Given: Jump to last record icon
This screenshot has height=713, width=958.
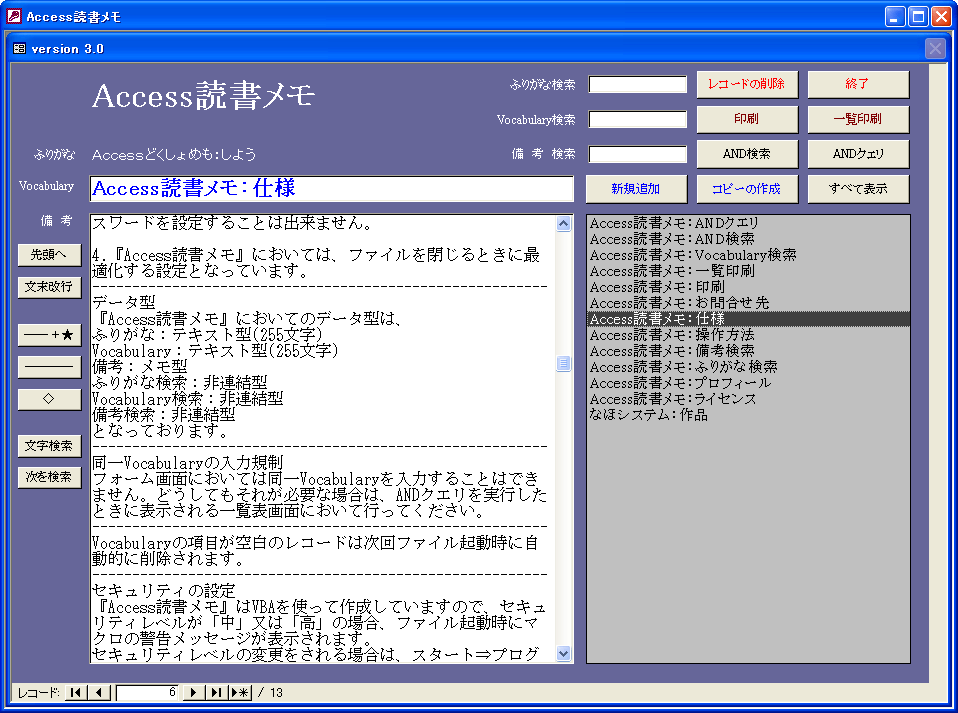Looking at the screenshot, I should [x=216, y=692].
